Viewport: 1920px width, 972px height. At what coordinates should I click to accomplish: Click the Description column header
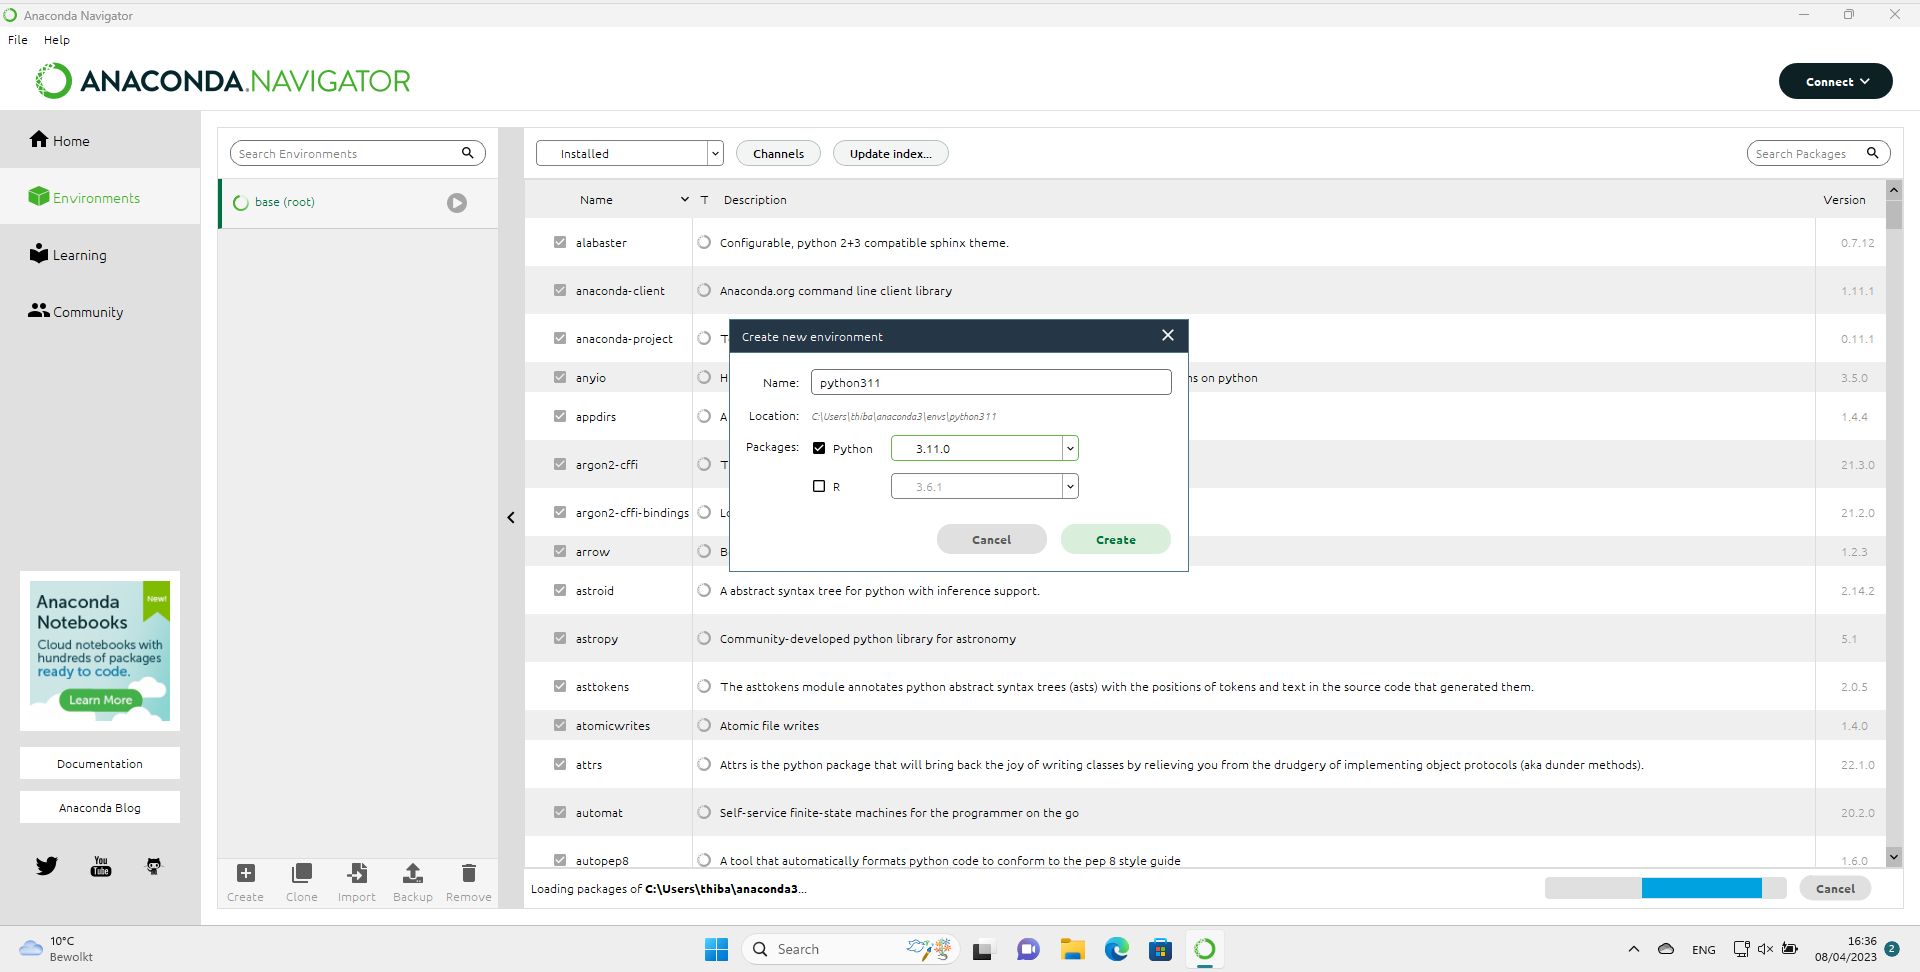click(755, 200)
